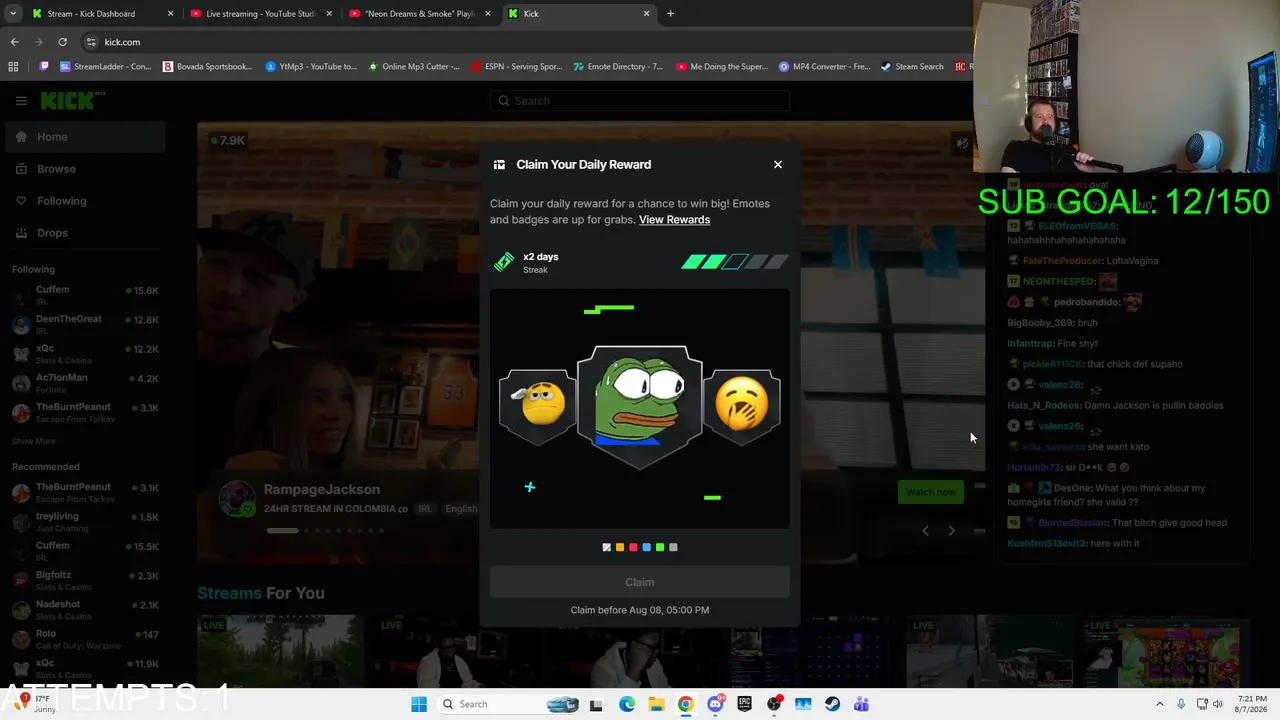Open the Me Doing the Super bookmark
This screenshot has height=720, width=1280.
722,67
